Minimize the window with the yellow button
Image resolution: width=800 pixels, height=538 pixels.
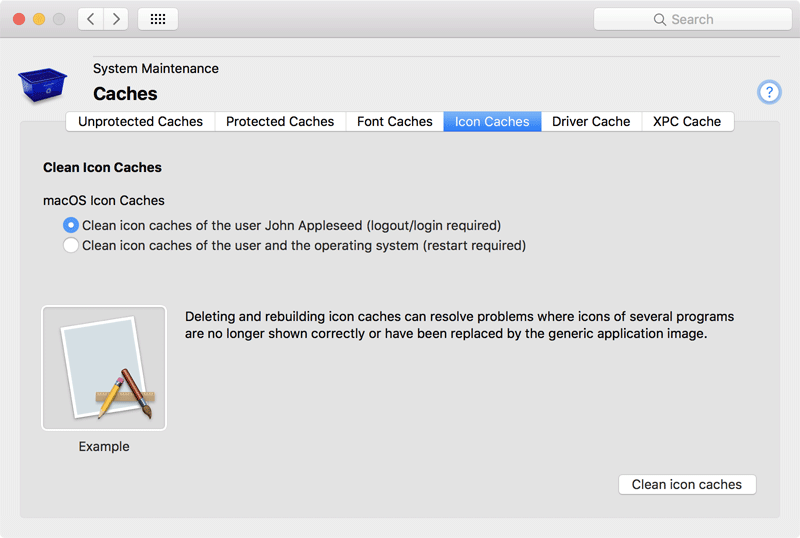(39, 19)
